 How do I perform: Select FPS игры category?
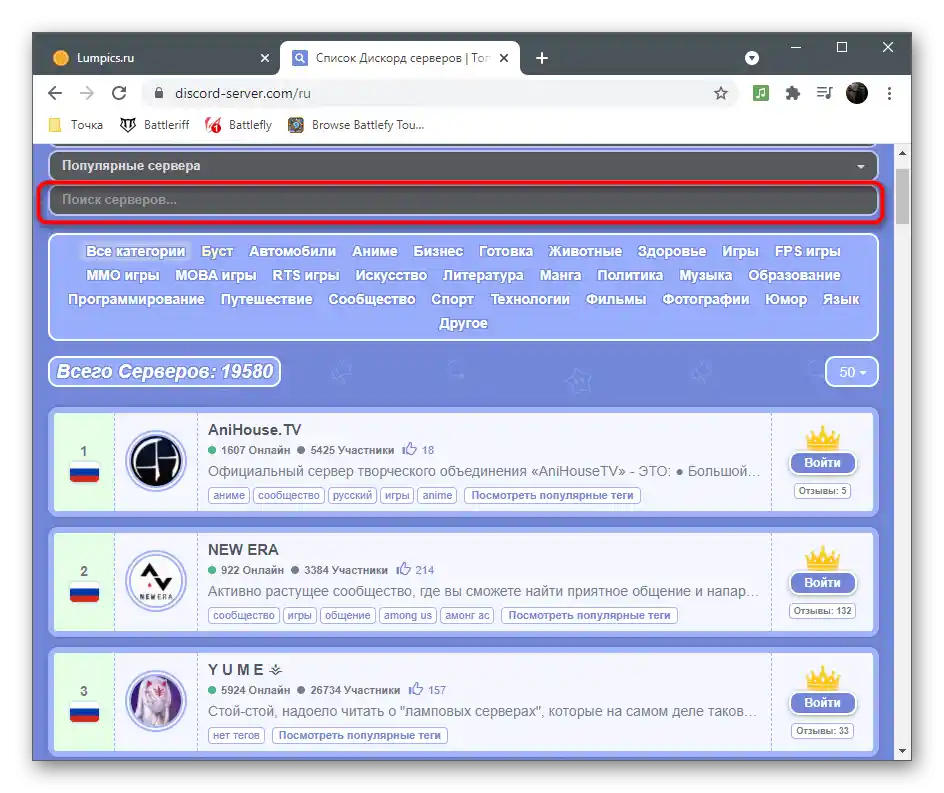click(x=807, y=251)
